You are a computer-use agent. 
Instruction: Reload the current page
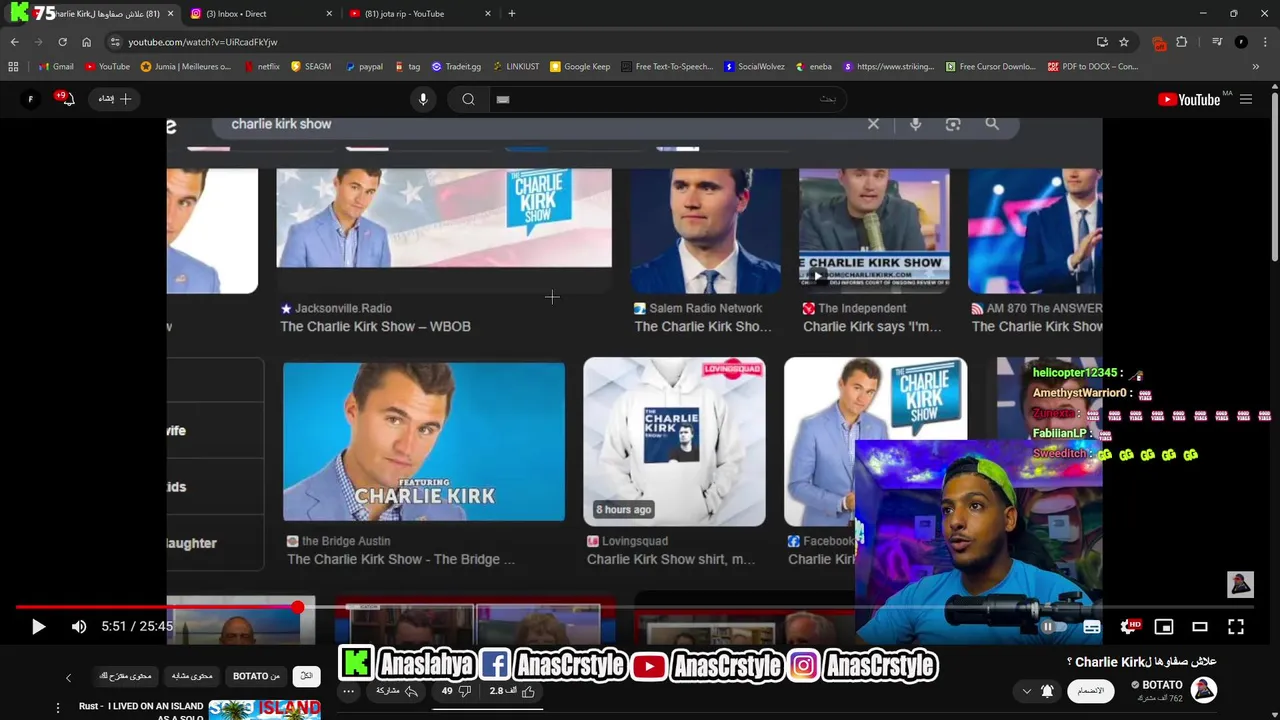coord(62,42)
